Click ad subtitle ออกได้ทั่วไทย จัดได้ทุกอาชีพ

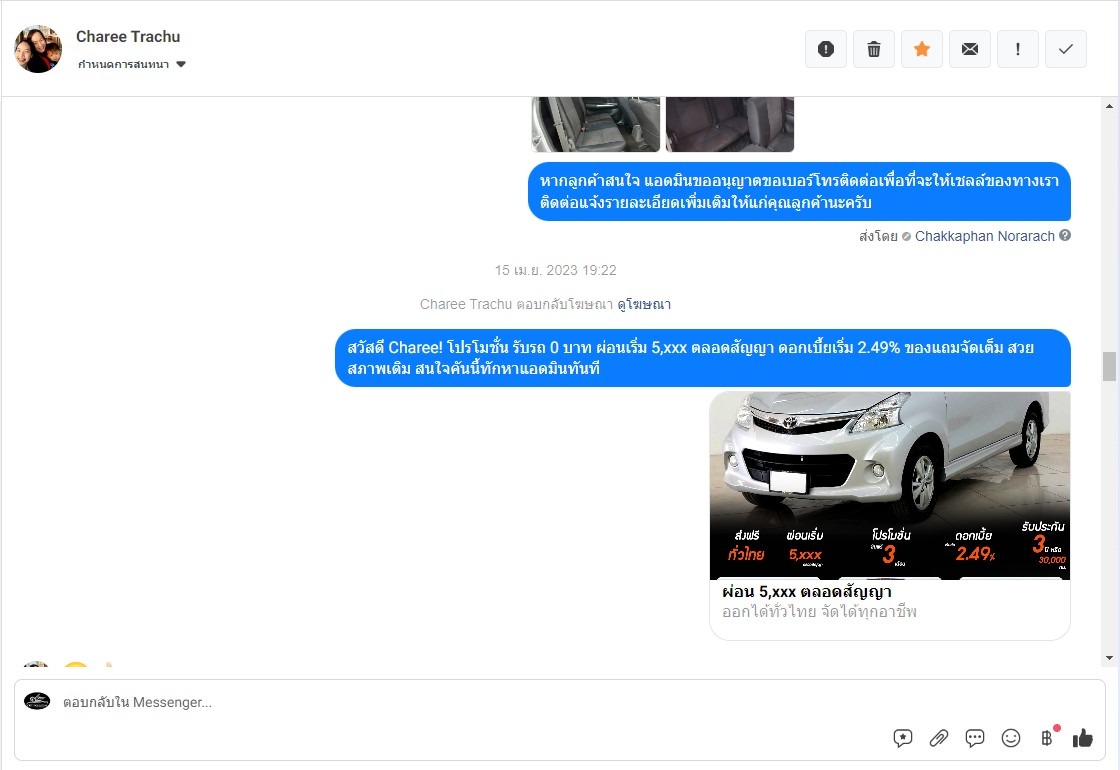[819, 612]
